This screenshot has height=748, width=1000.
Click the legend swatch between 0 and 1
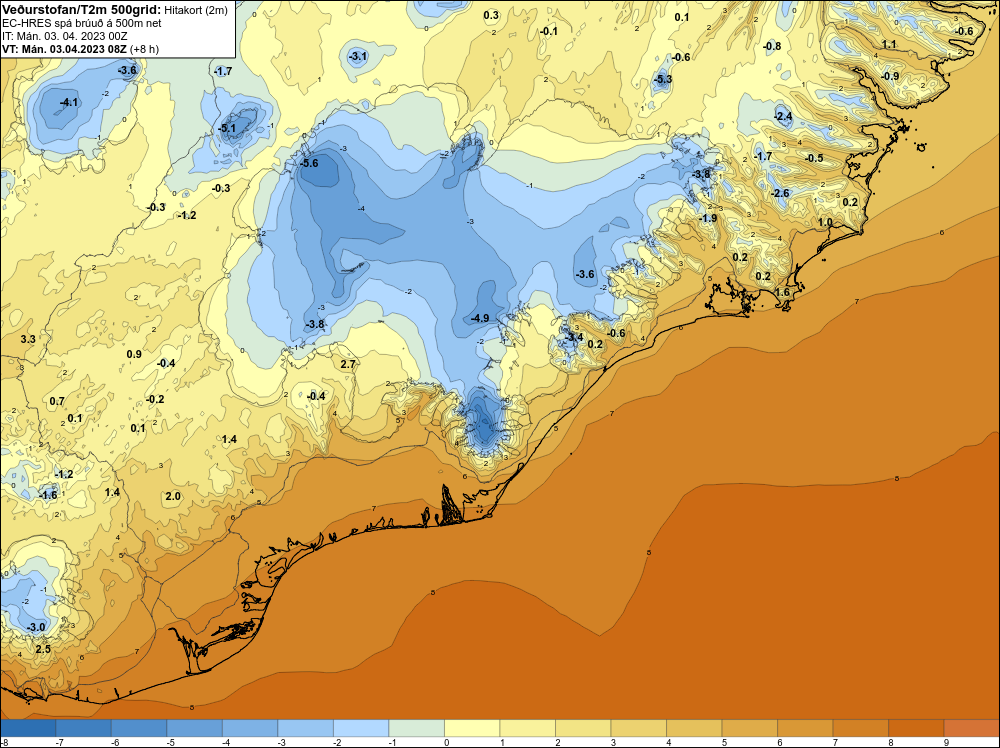coord(472,728)
